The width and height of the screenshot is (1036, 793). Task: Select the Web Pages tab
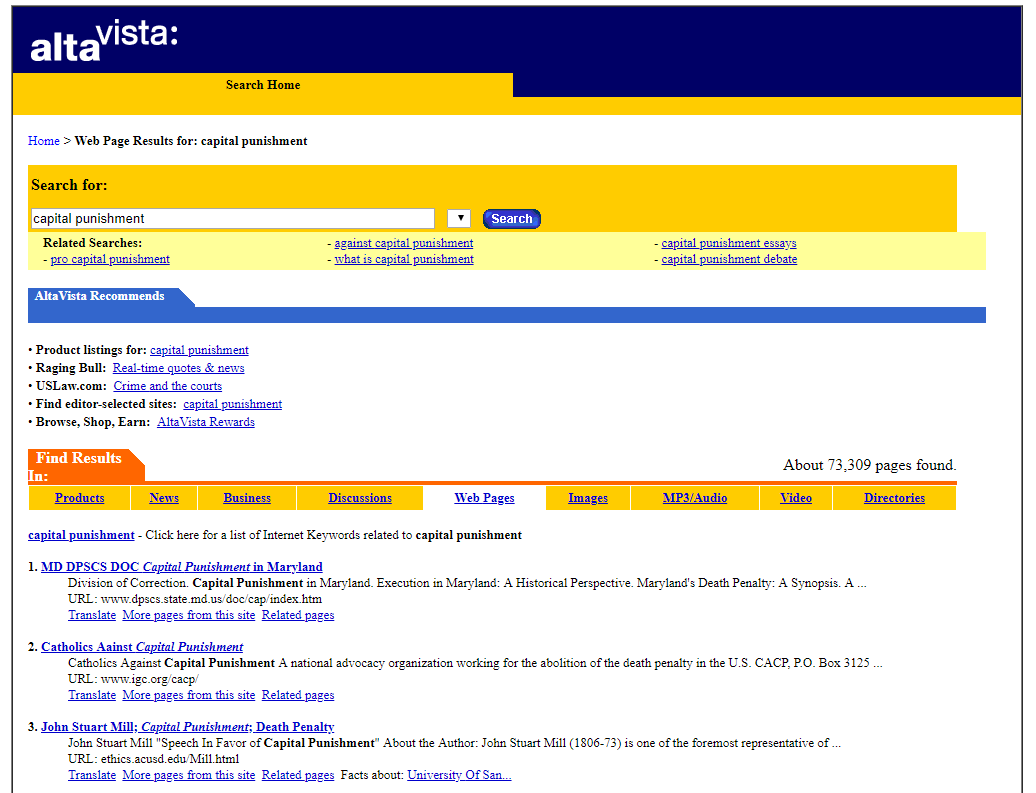point(484,498)
